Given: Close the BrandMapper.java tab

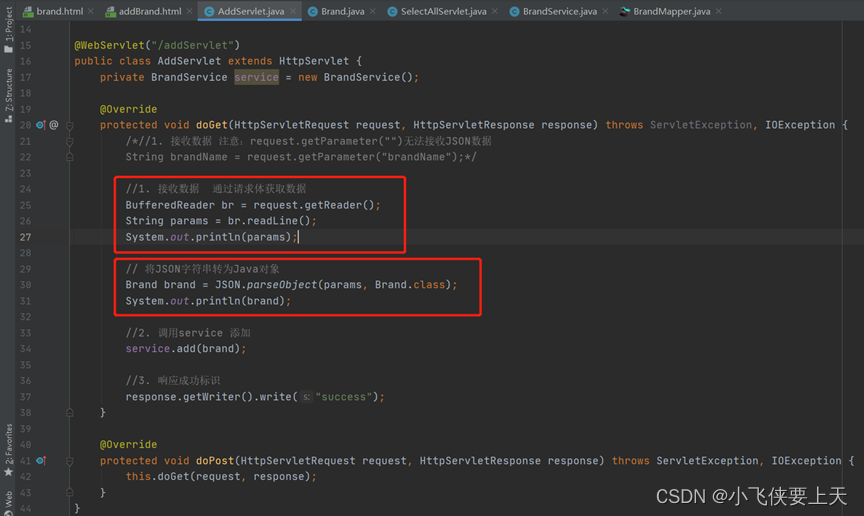Looking at the screenshot, I should (x=719, y=11).
